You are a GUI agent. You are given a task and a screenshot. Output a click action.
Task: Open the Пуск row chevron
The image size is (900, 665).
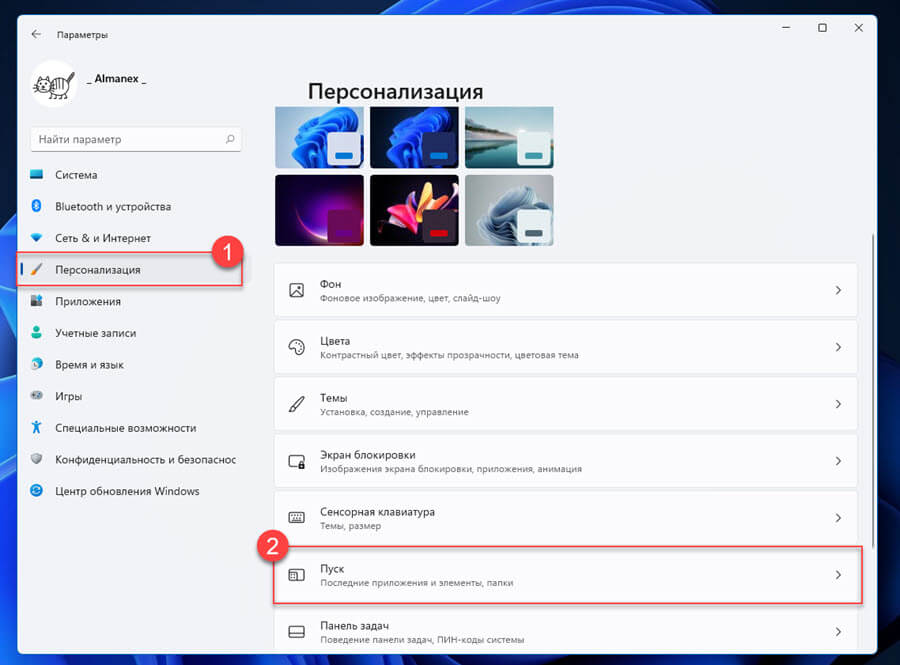tap(838, 574)
